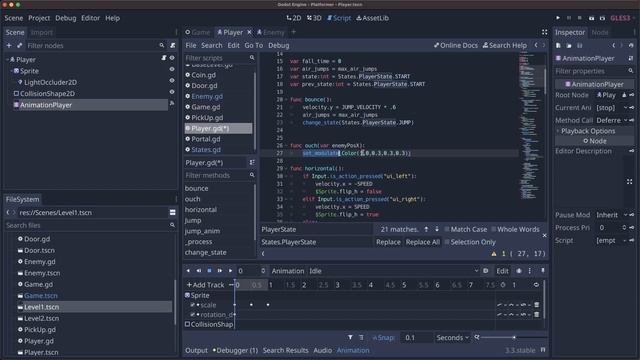Toggle visibility of the Sprite node
This screenshot has height=360, width=640.
(x=172, y=69)
